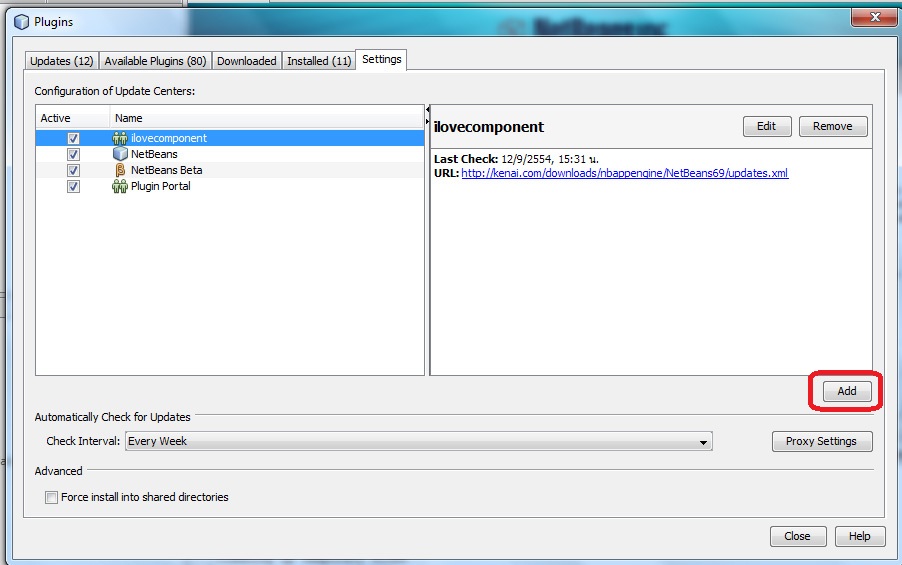Select the NetBeans Beta row
Viewport: 902px width, 565px height.
coord(230,170)
